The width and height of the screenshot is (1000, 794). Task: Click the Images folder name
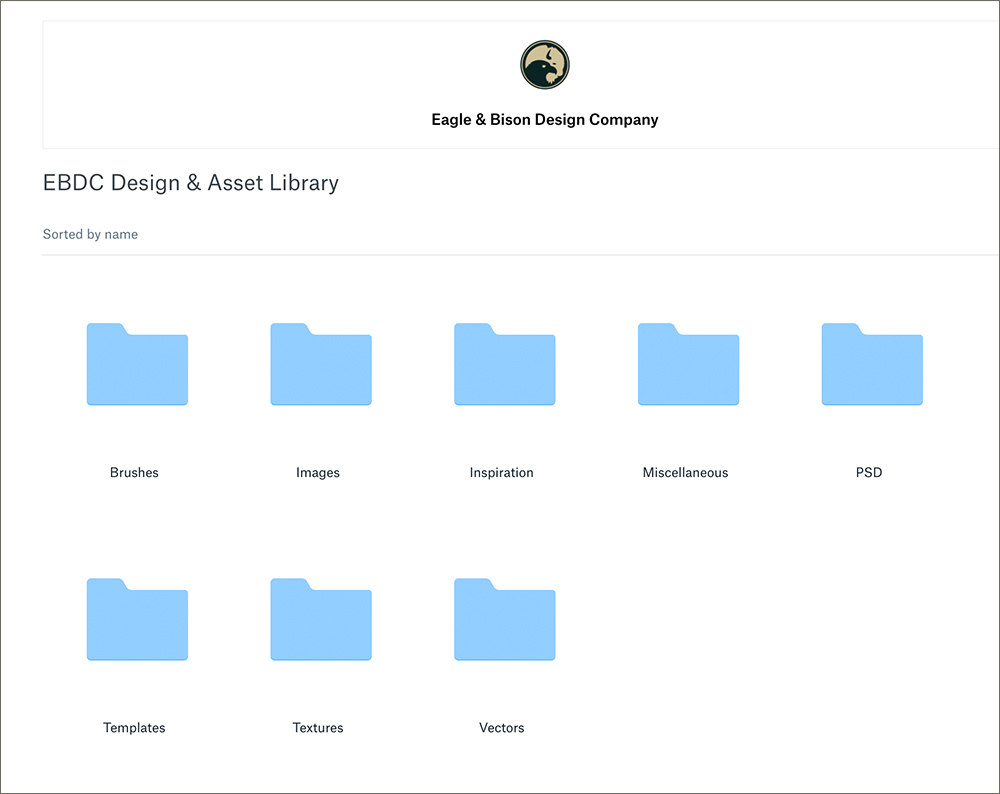[x=318, y=473]
